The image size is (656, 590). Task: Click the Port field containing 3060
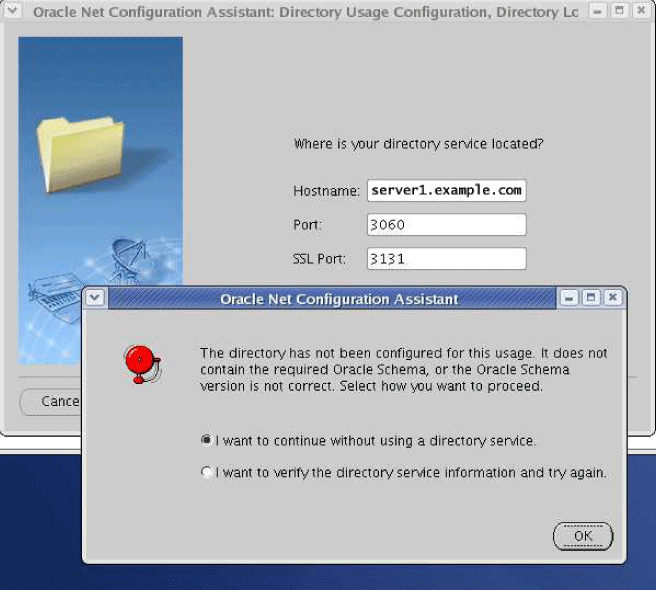pyautogui.click(x=446, y=225)
